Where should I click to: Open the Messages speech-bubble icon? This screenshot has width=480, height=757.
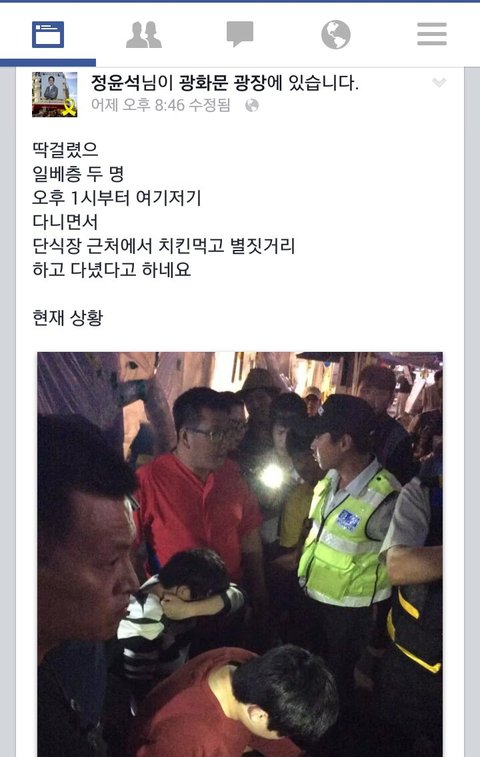point(240,34)
